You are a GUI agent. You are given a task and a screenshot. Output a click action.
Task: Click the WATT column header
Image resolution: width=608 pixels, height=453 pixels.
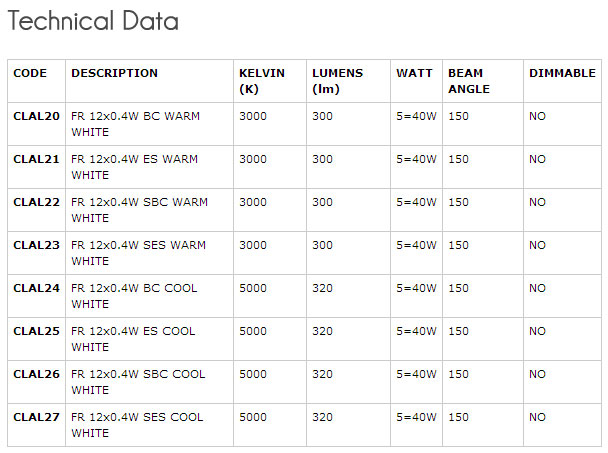pos(414,73)
